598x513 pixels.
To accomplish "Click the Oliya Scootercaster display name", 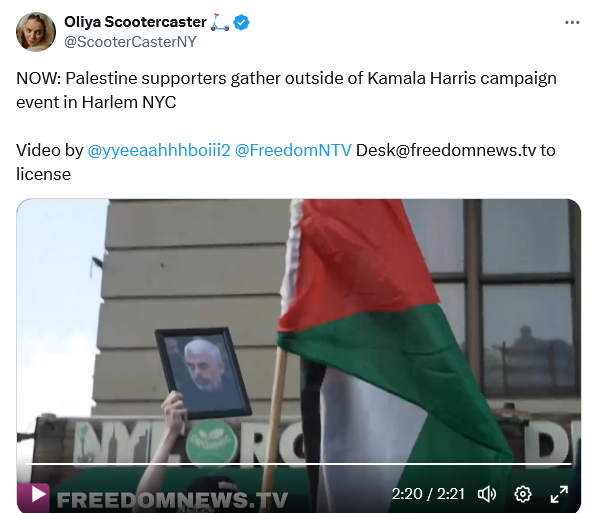I will pyautogui.click(x=135, y=22).
